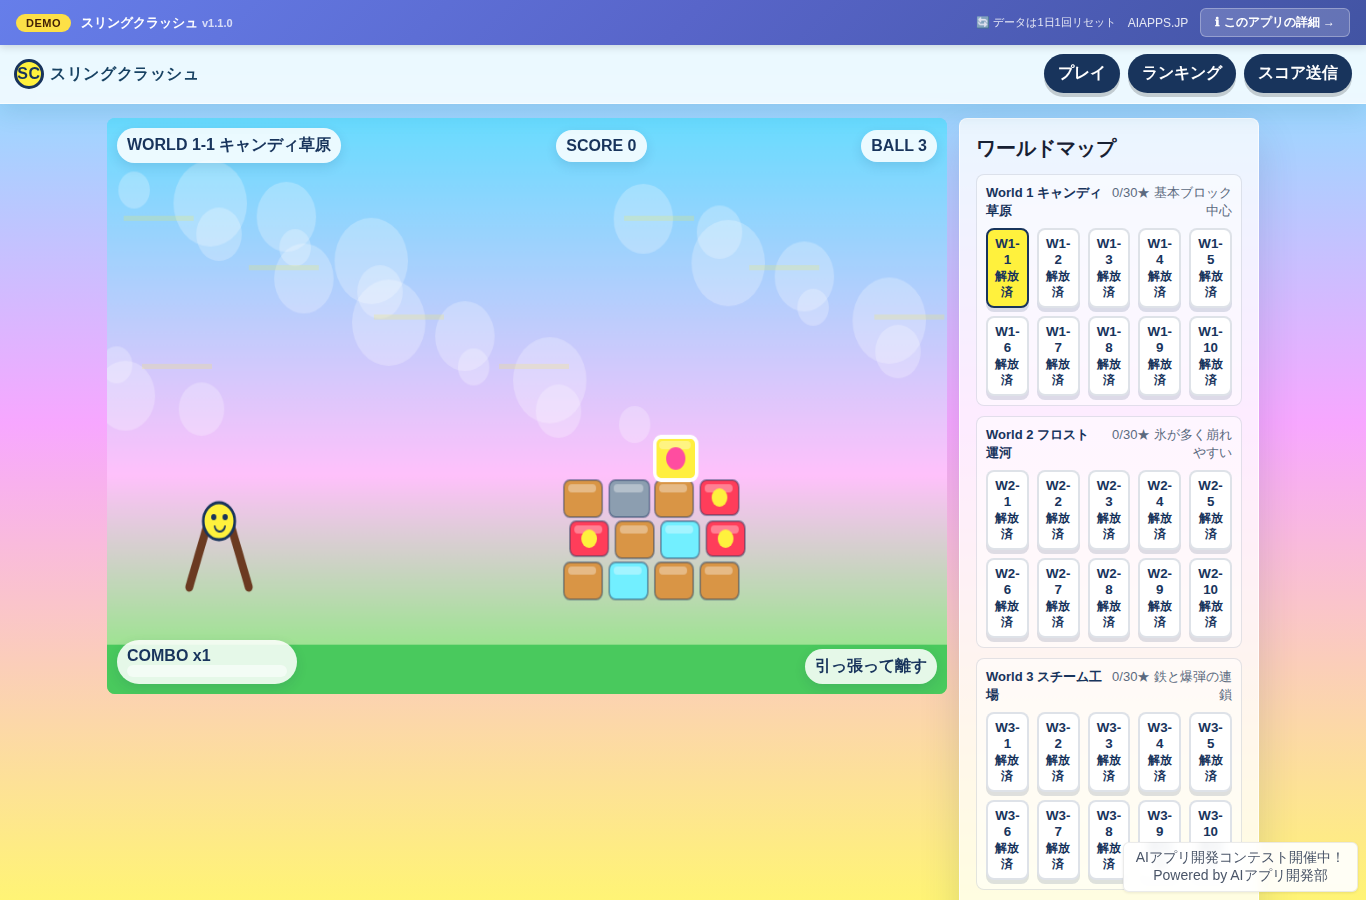
Task: Select stage W3-1
Action: pos(1007,752)
